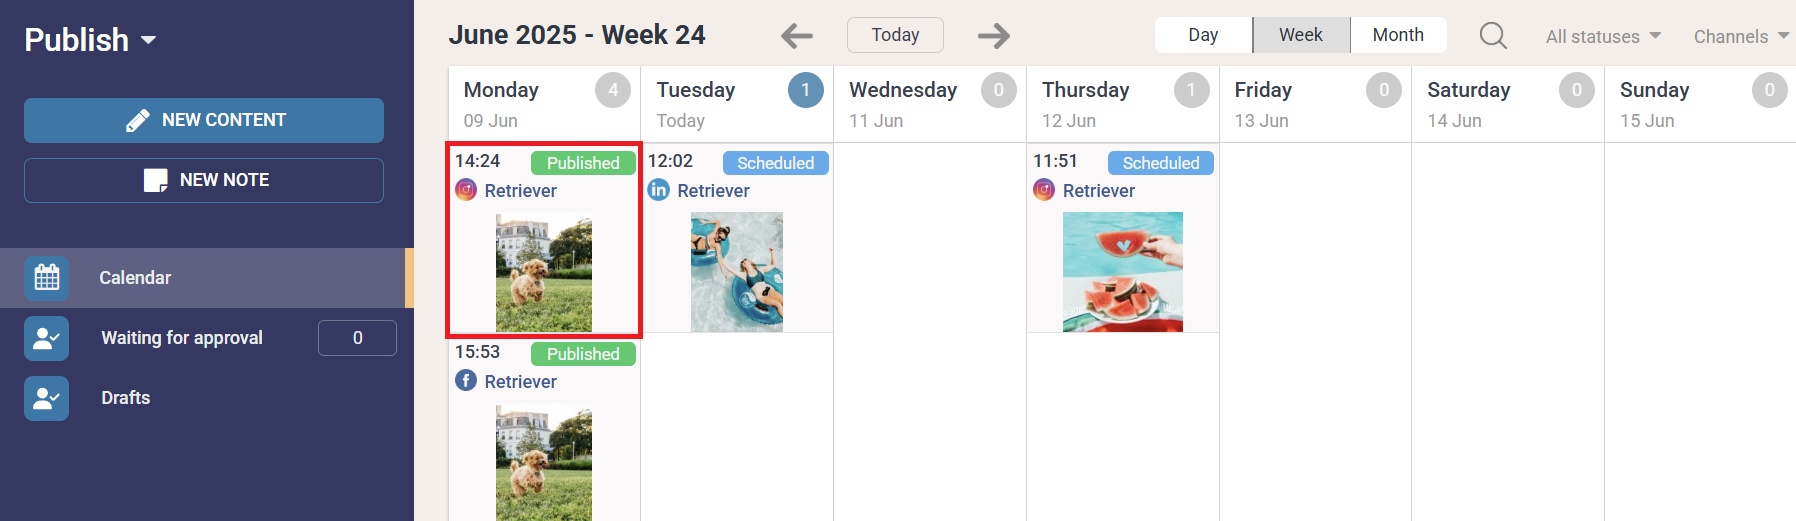Click the Drafts sidebar icon
The image size is (1796, 521).
[47, 398]
